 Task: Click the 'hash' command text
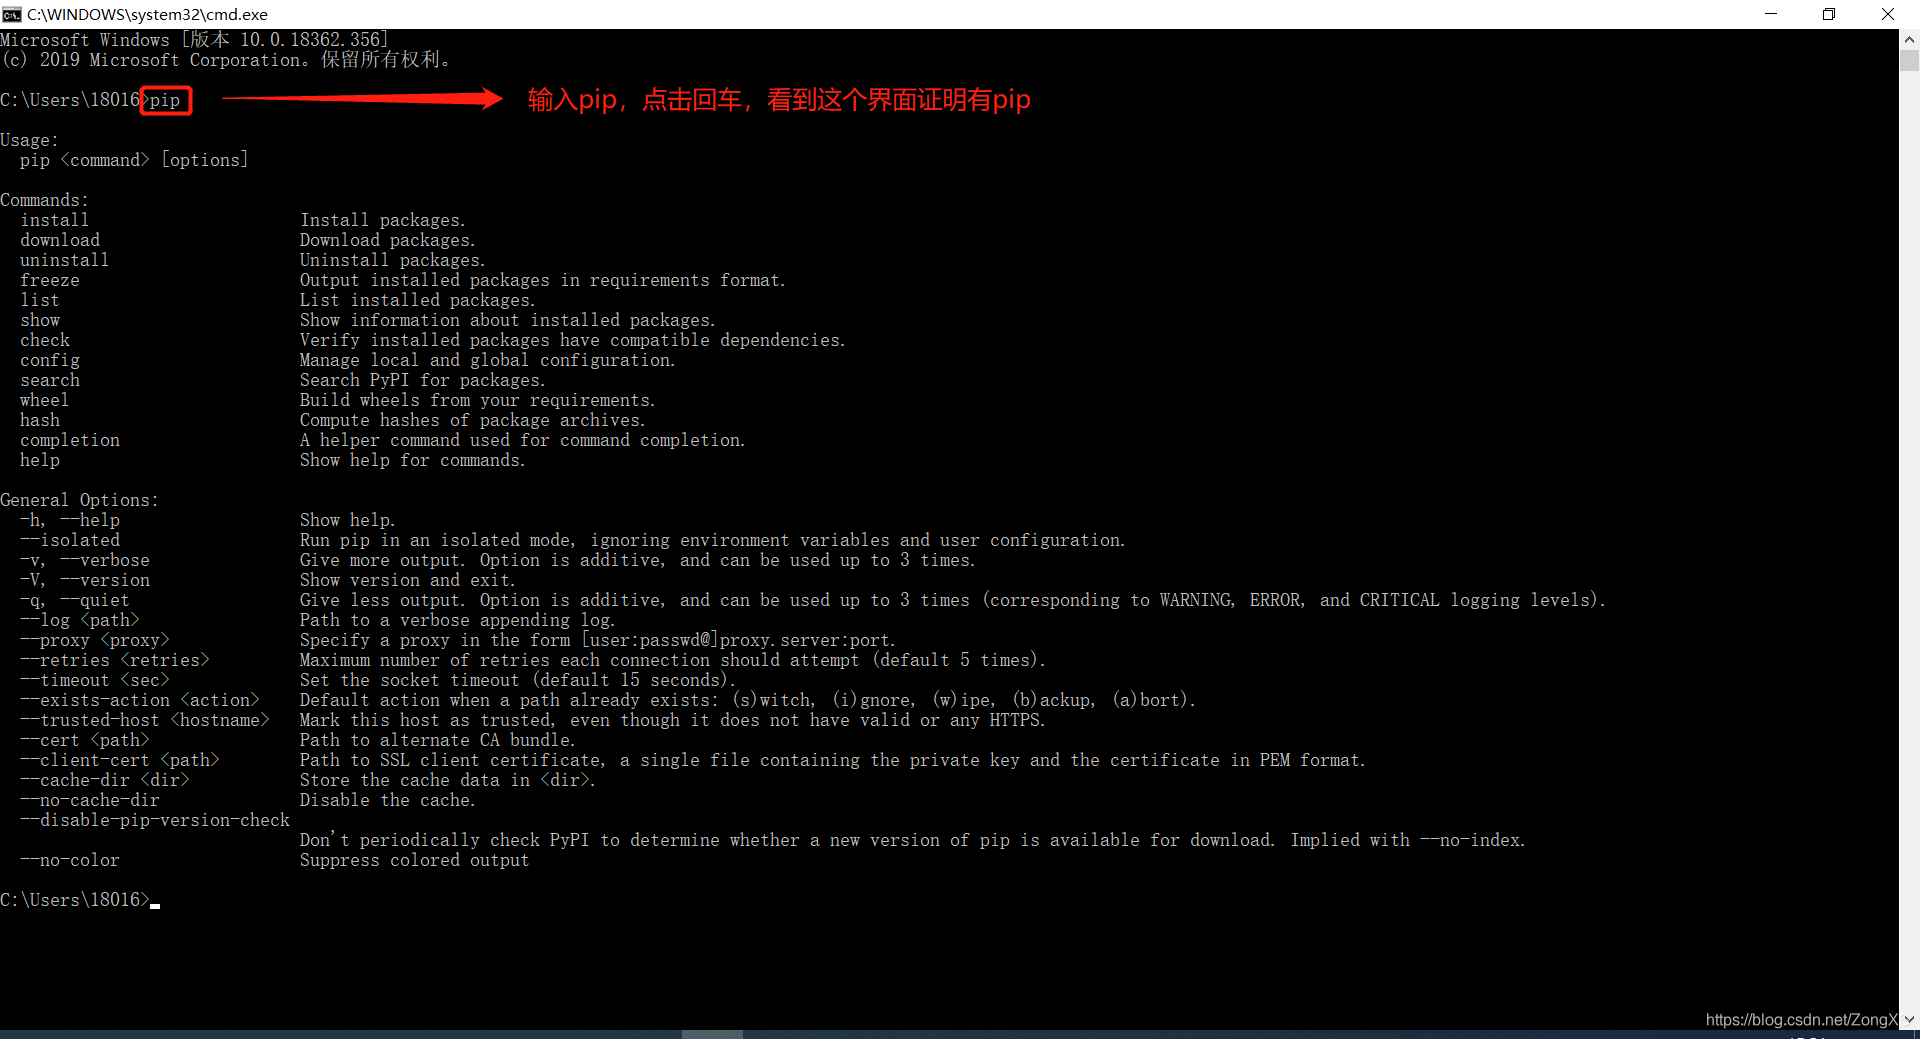point(40,420)
